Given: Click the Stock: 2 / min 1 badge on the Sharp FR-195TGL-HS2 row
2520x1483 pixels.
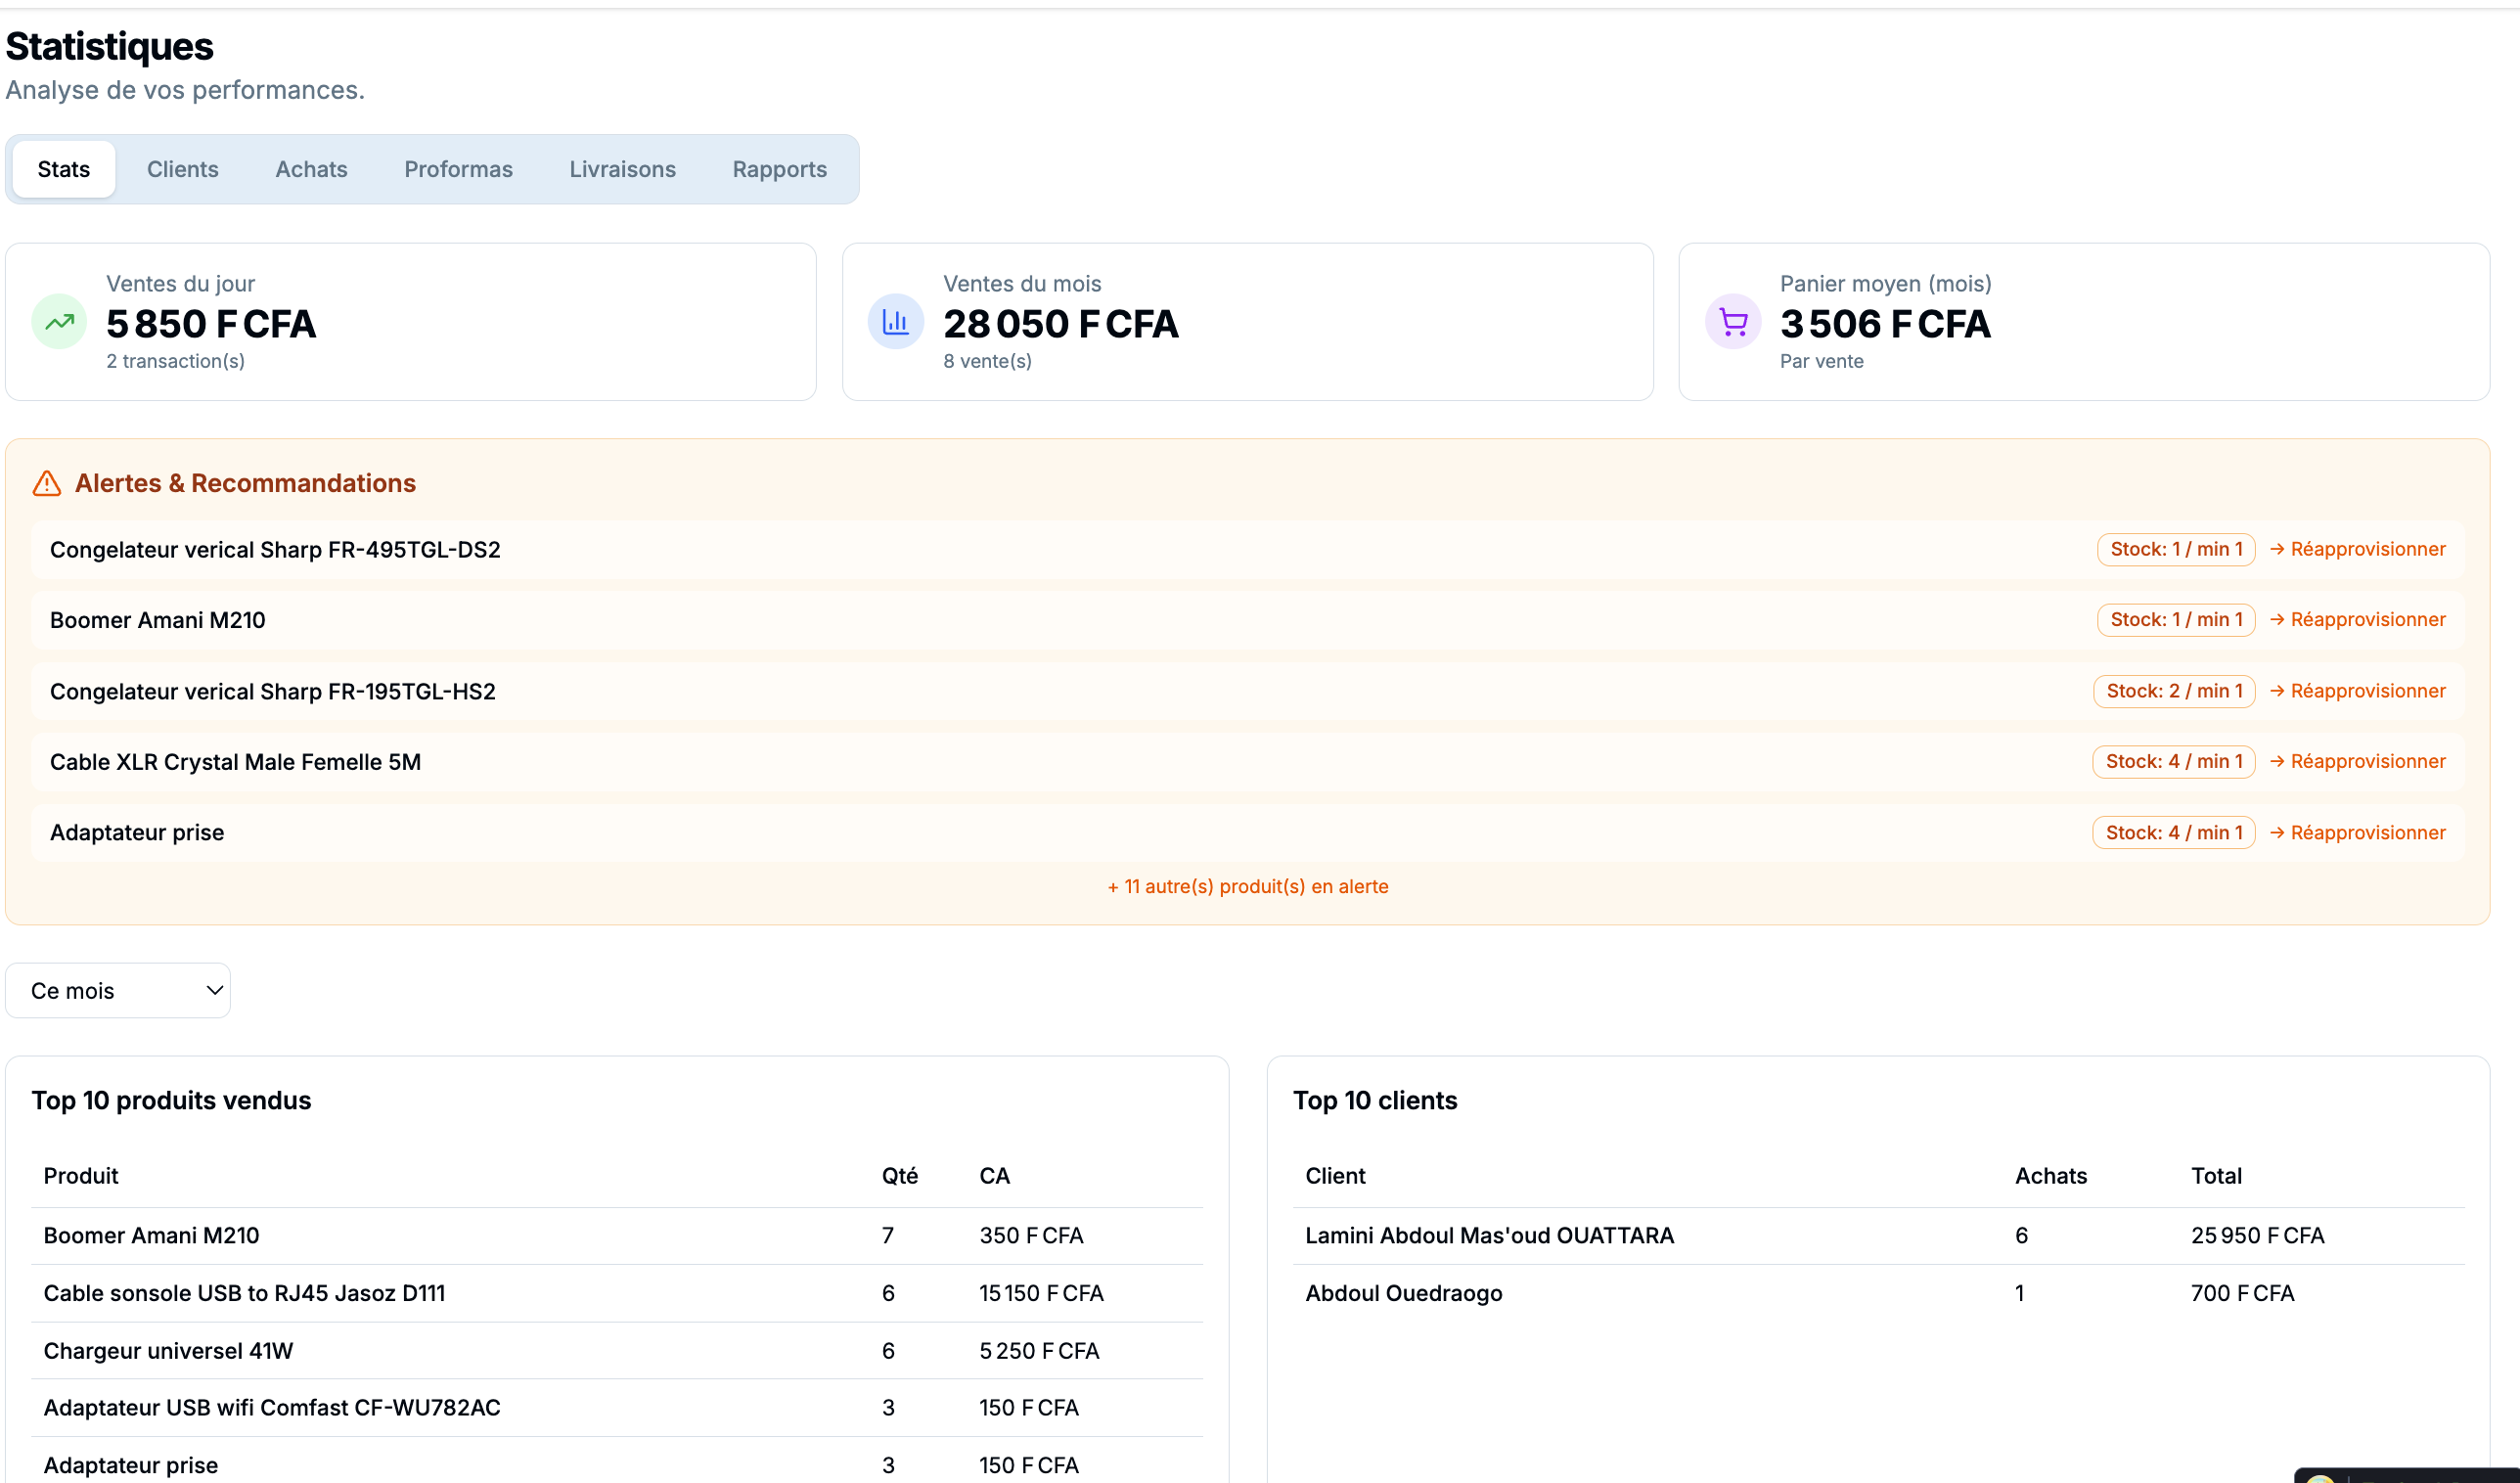Looking at the screenshot, I should tap(2173, 691).
